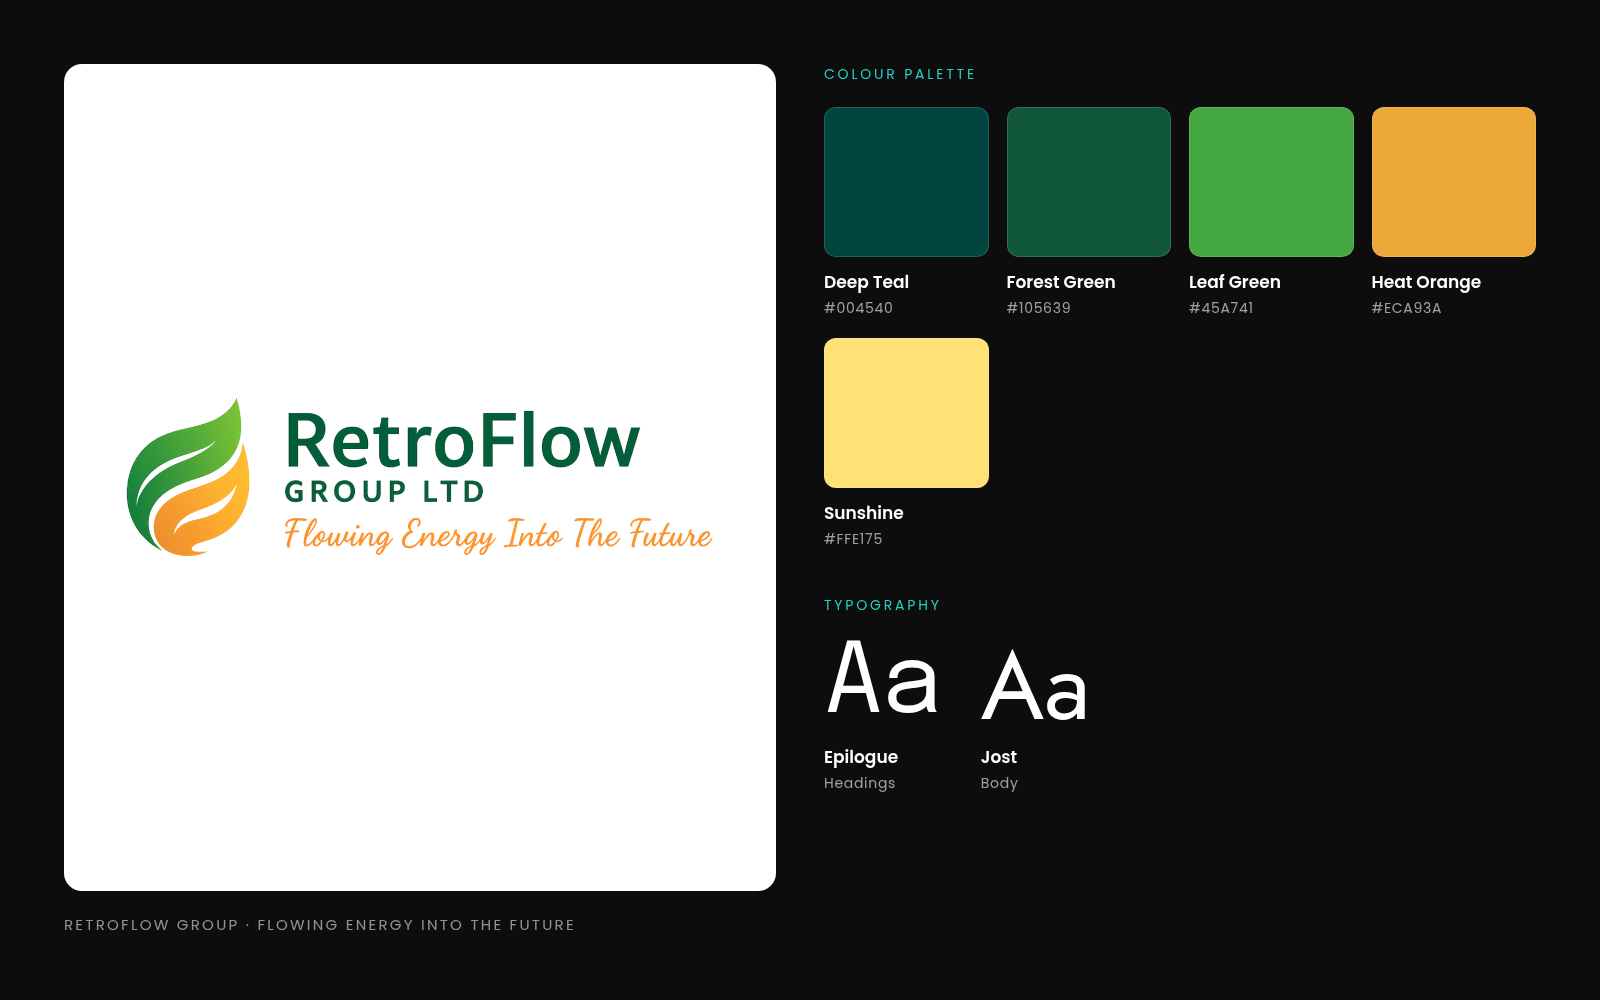Click the TYPOGRAPHY heading
Screen dimensions: 1600x1000
(x=882, y=605)
